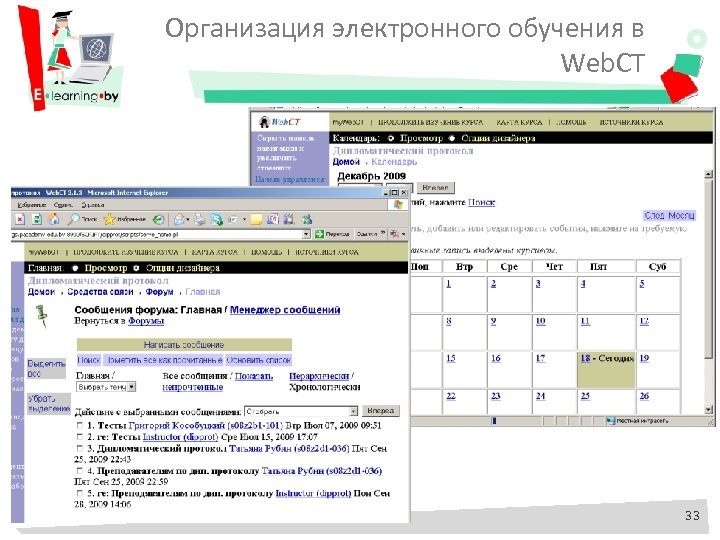Click Пометить все как прочитанные
This screenshot has width=720, height=540.
164,360
